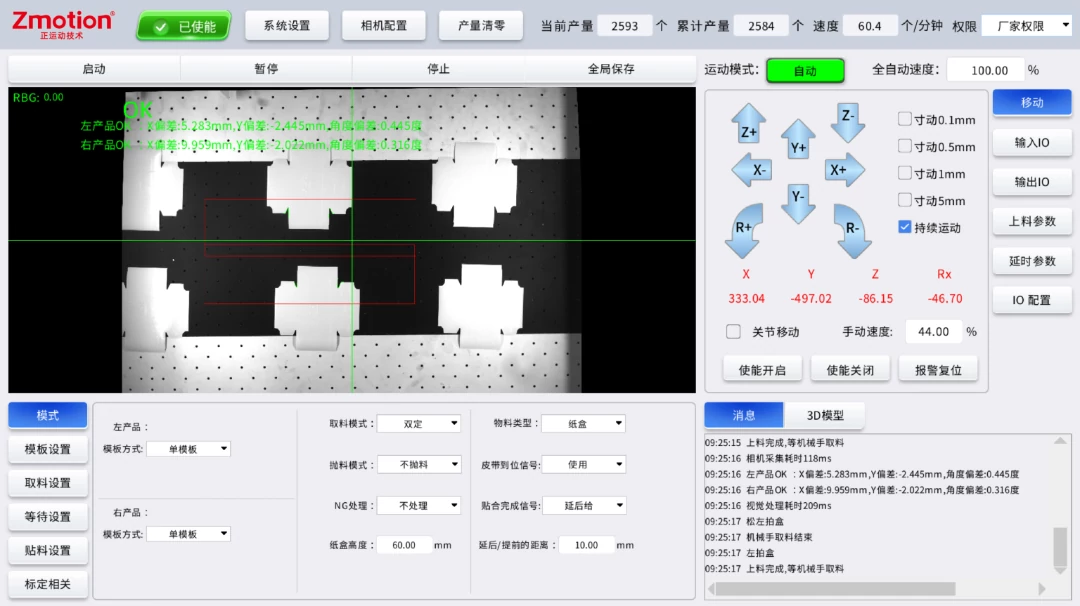Open the 物料类型 dropdown
Image resolution: width=1080 pixels, height=606 pixels.
point(583,424)
